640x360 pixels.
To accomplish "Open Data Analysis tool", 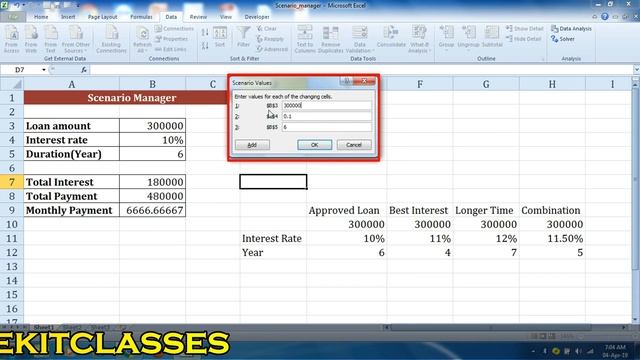I will (x=571, y=29).
